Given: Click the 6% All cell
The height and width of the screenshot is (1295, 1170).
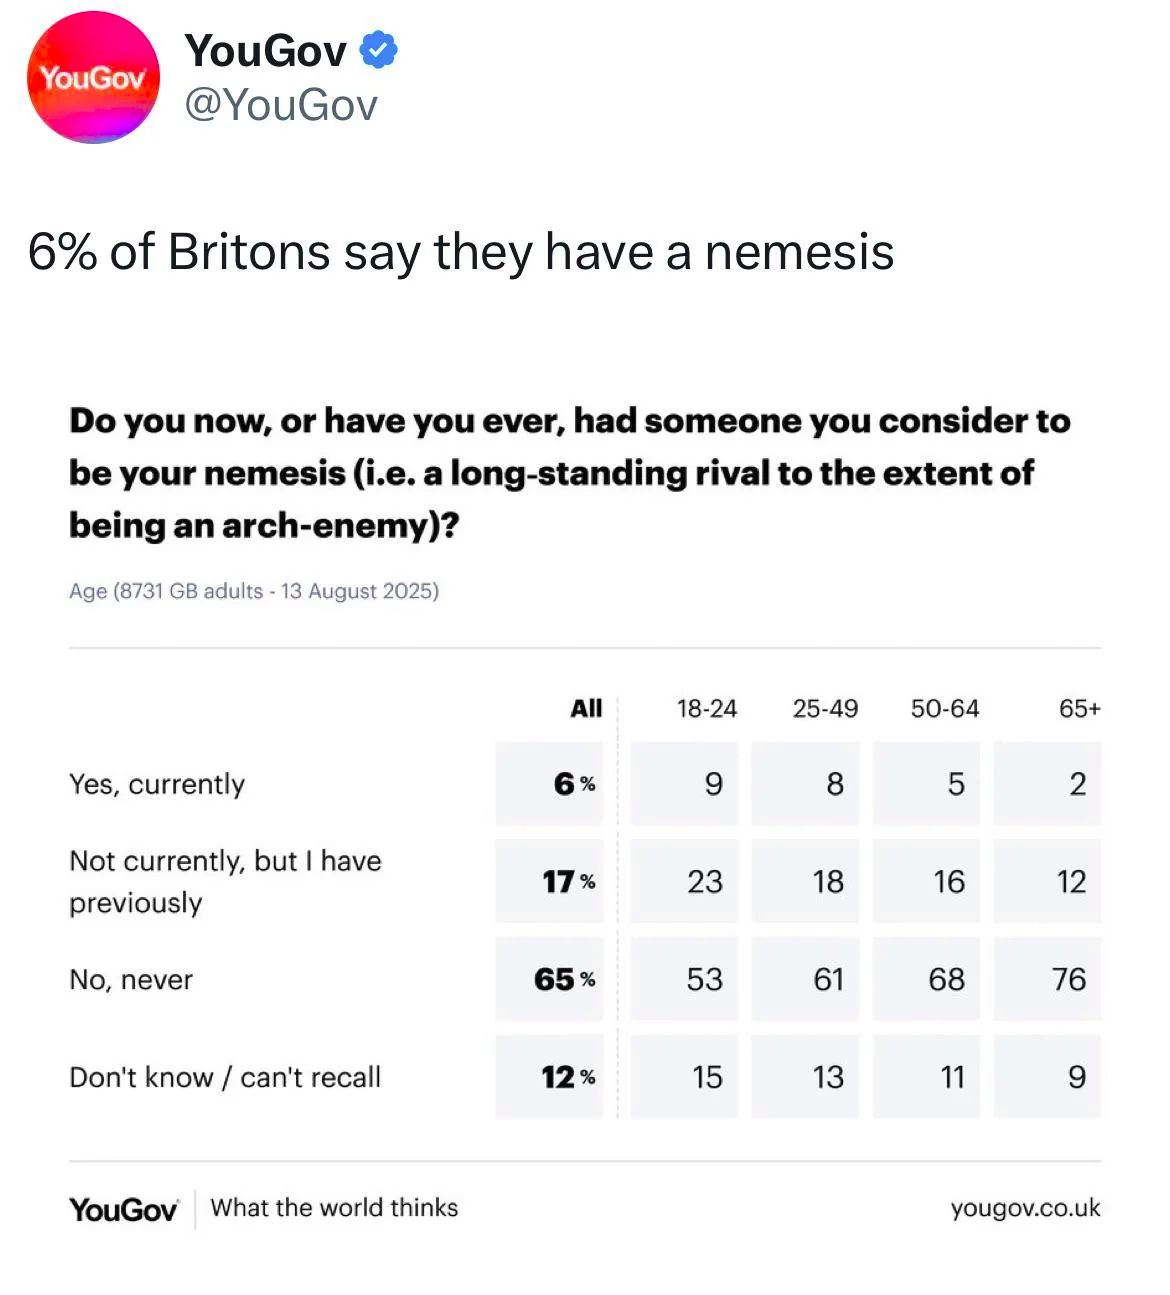Looking at the screenshot, I should pos(550,784).
